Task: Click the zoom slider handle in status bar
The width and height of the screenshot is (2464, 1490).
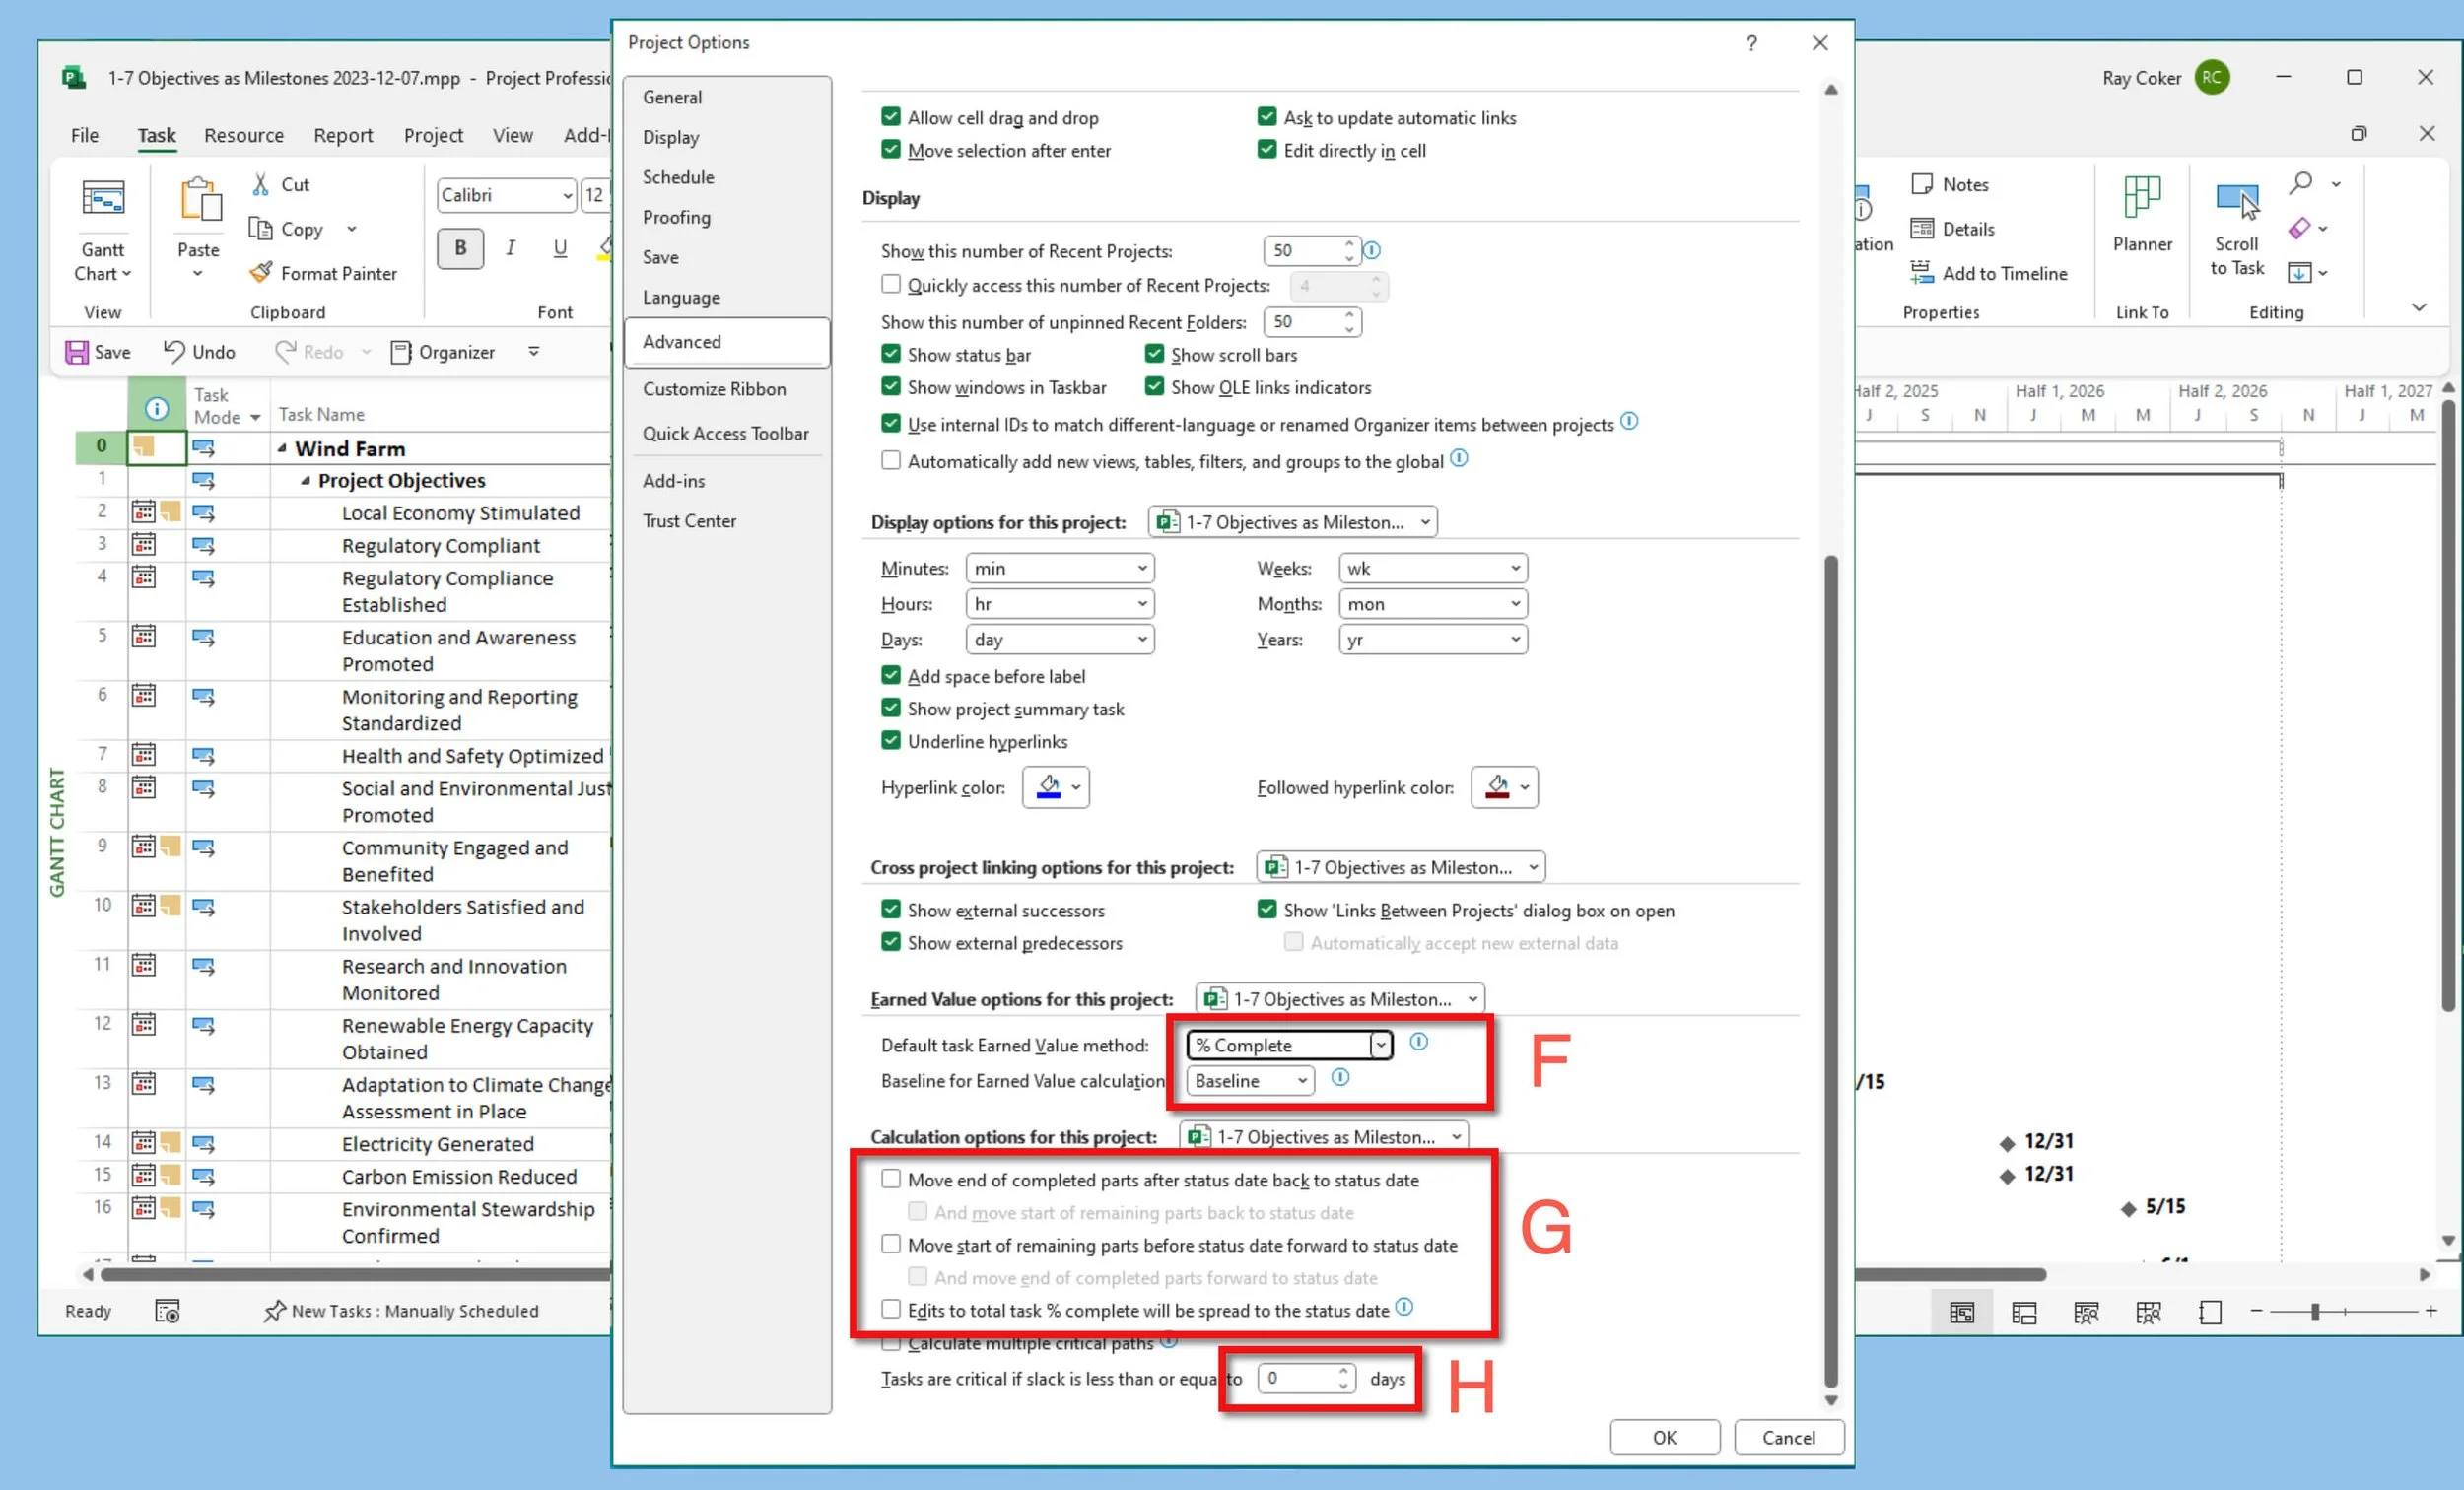Action: click(x=2315, y=1311)
